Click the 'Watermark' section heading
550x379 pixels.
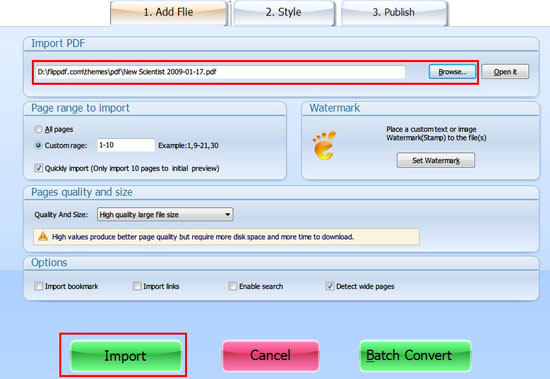(x=335, y=108)
